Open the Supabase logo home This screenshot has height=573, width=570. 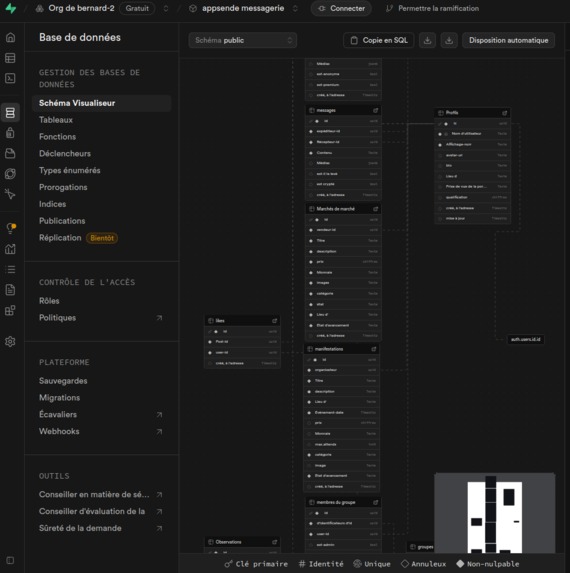click(11, 8)
